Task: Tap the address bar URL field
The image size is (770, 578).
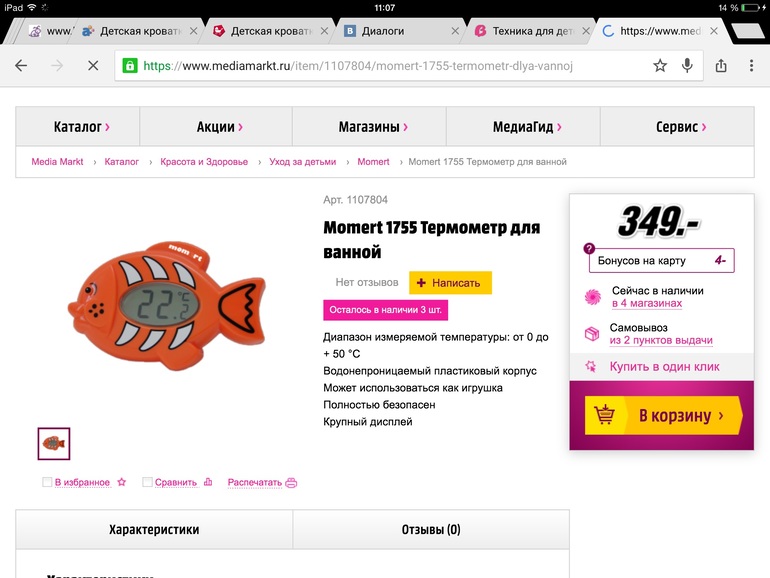Action: click(380, 66)
